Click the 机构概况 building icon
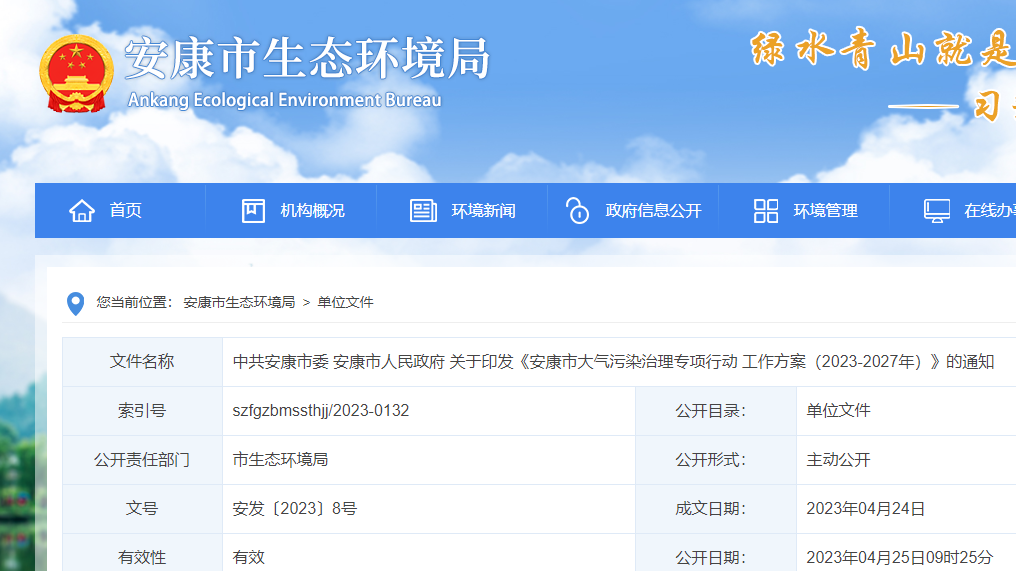Screen dimensions: 1016x571 tap(253, 211)
